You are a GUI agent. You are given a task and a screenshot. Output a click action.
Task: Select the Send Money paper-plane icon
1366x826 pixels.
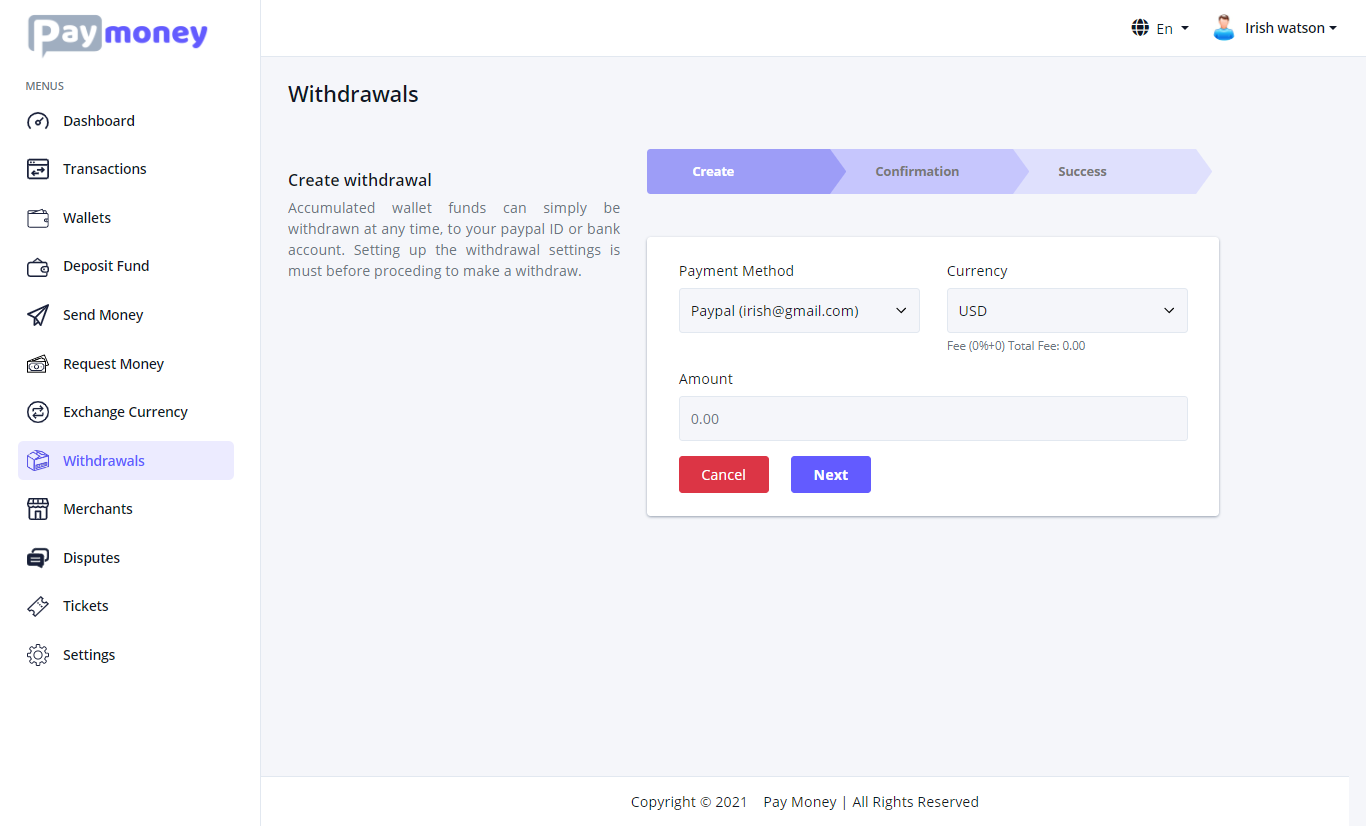coord(37,314)
